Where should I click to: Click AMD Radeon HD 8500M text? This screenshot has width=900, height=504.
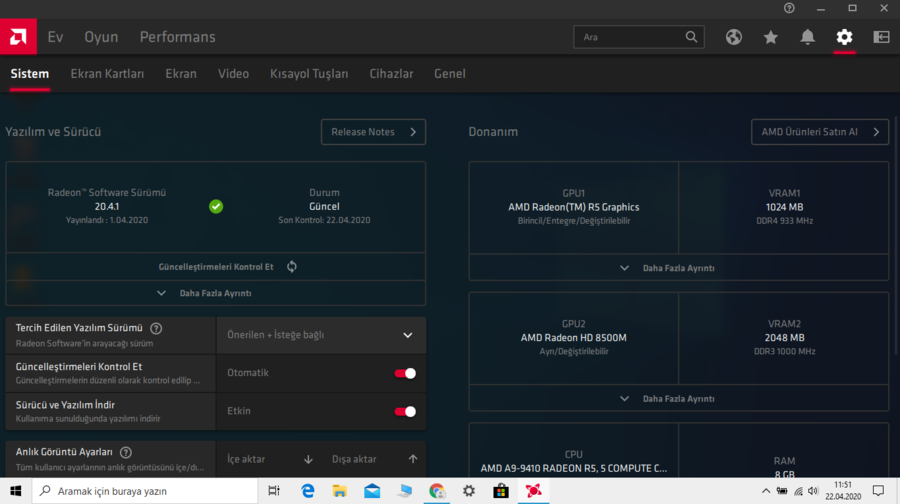(x=573, y=338)
